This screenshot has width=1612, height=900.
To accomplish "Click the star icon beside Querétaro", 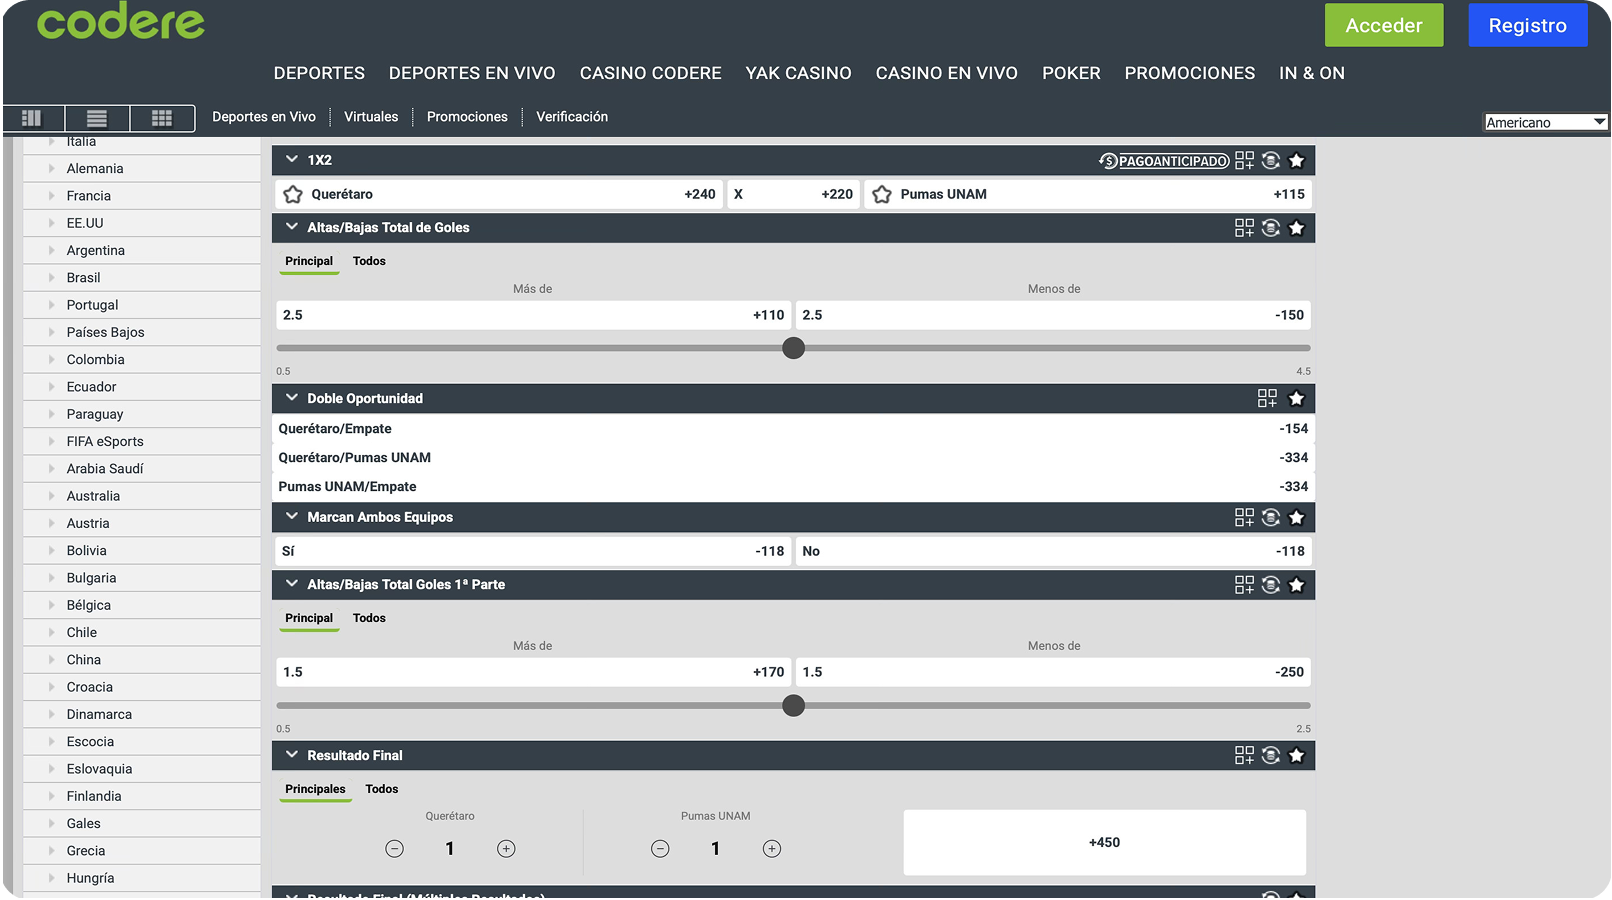I will click(x=293, y=194).
